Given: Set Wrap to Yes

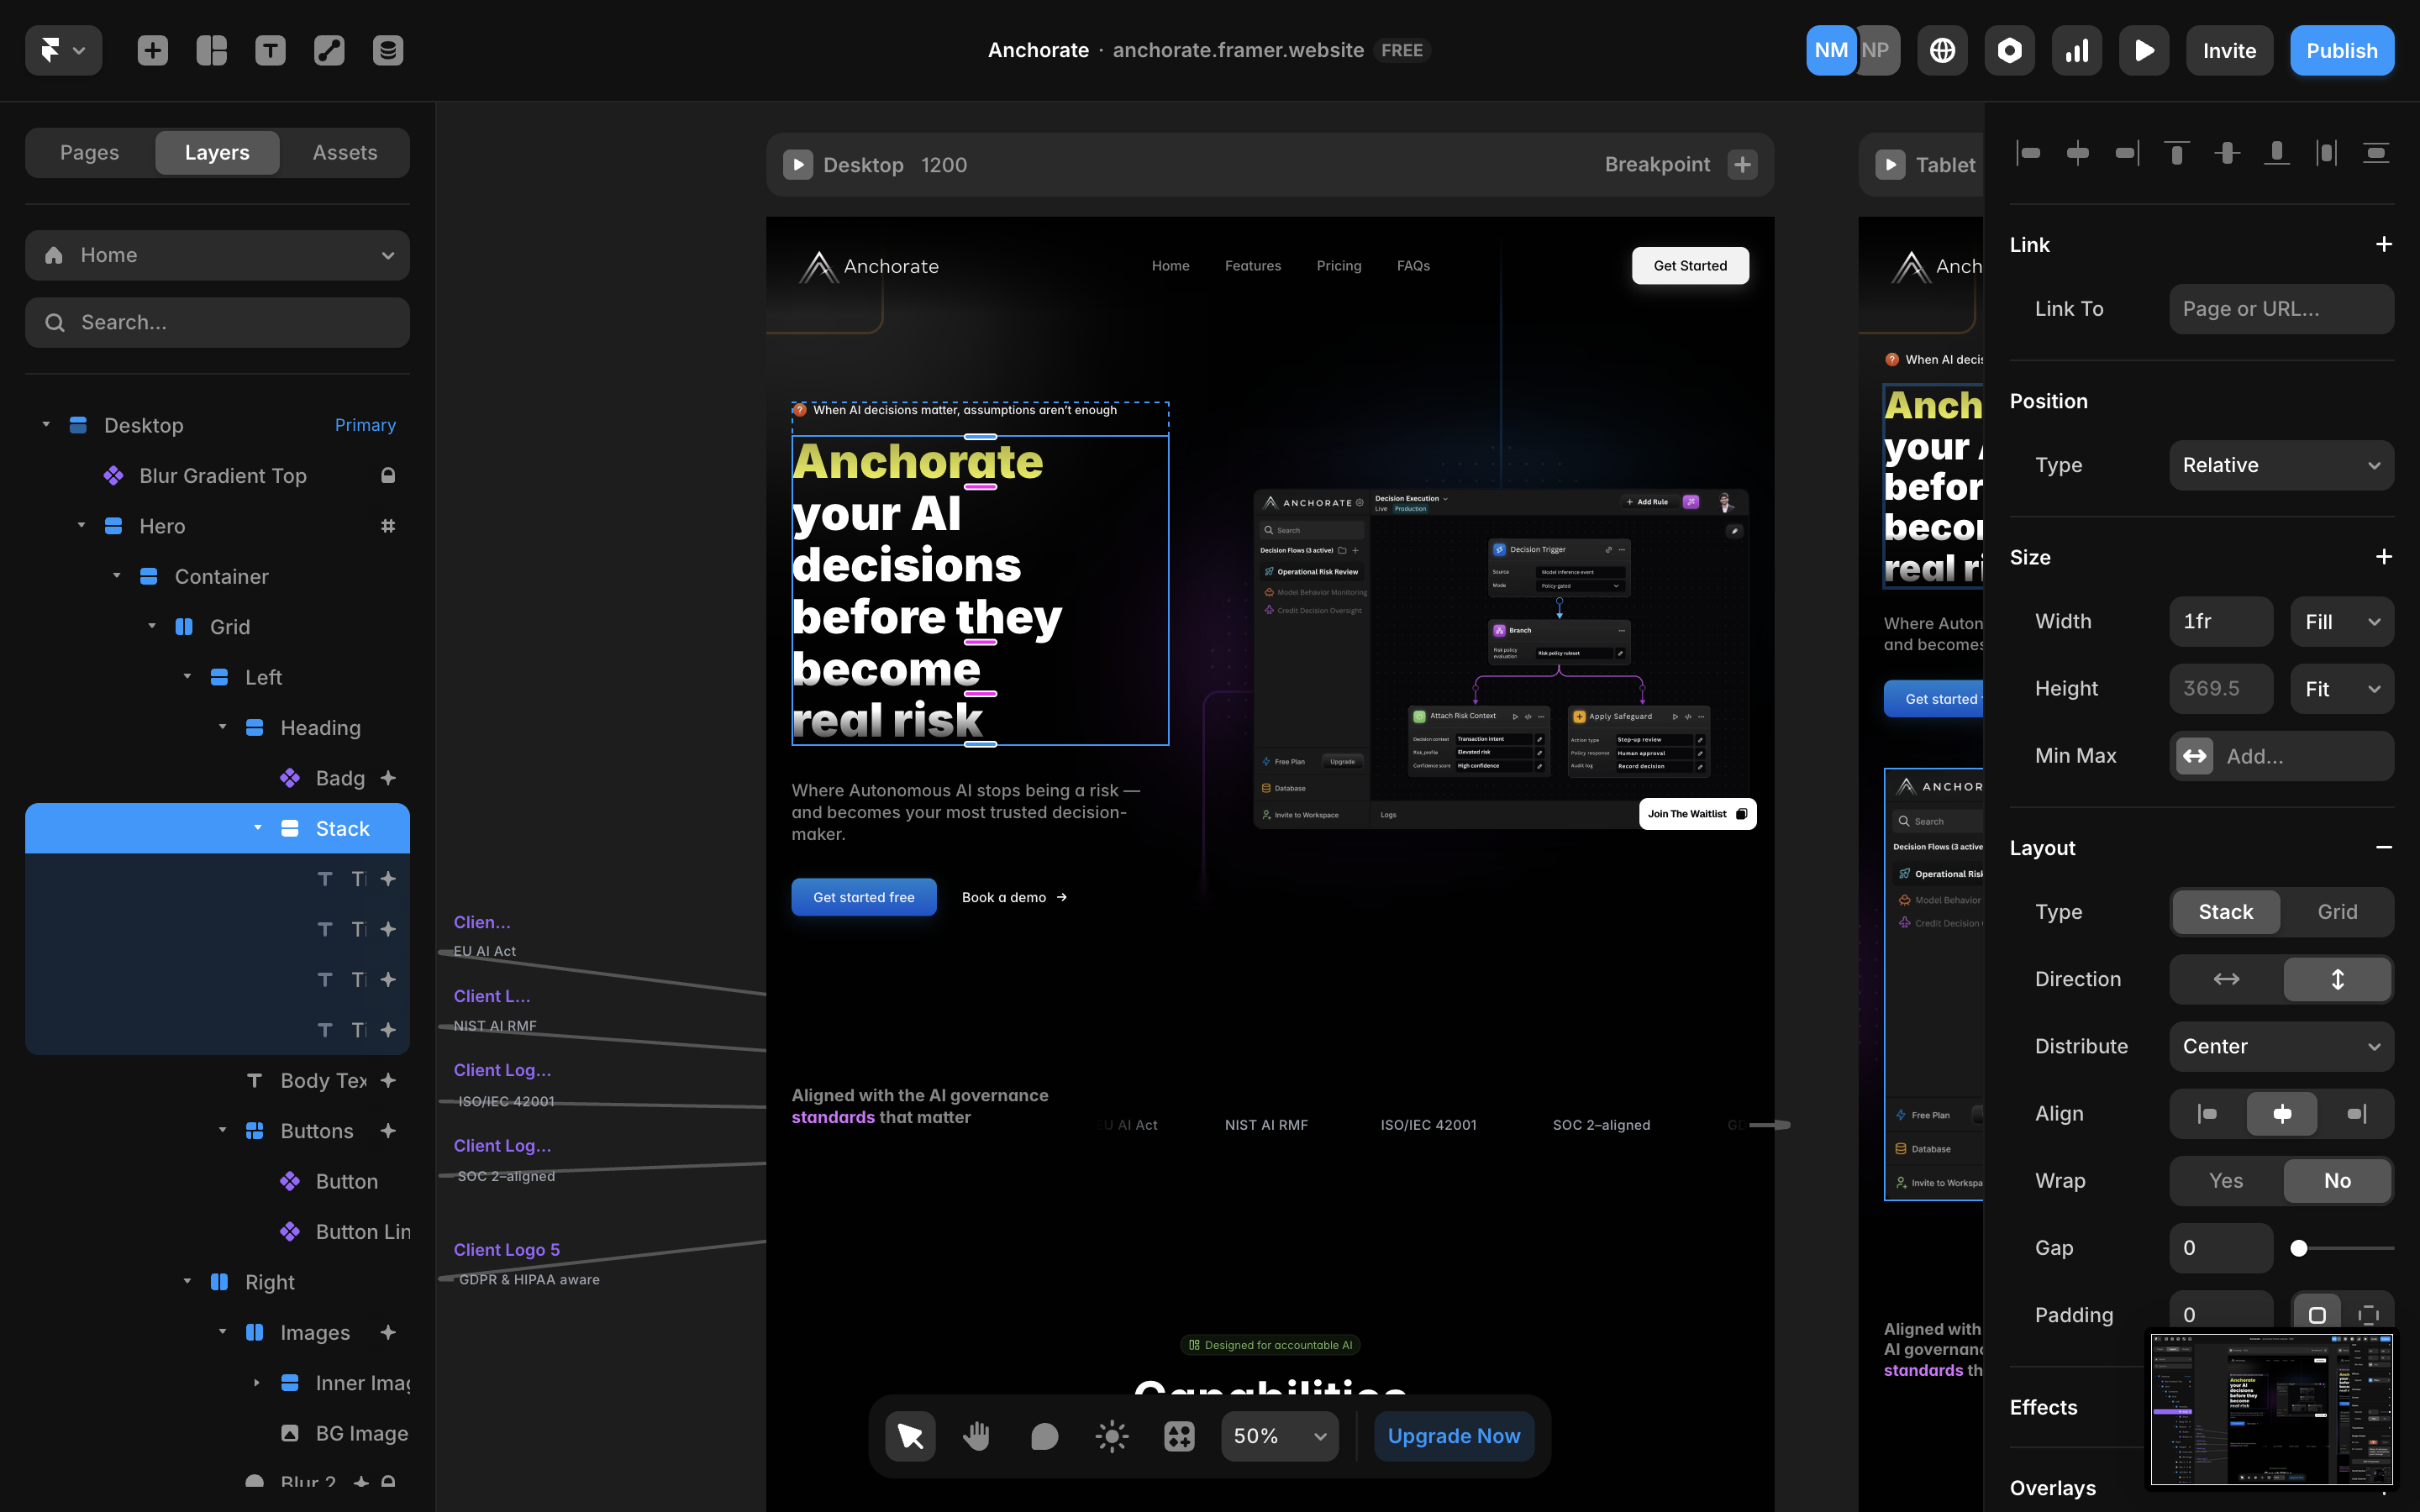Looking at the screenshot, I should (x=2226, y=1181).
